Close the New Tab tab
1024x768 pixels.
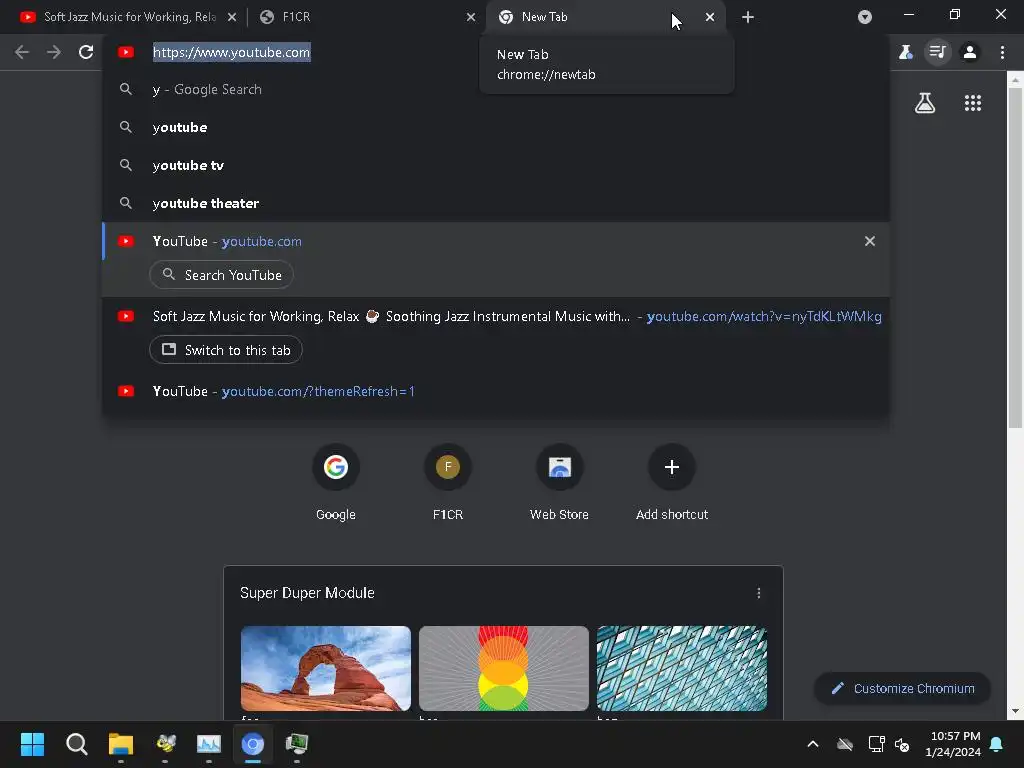(710, 17)
